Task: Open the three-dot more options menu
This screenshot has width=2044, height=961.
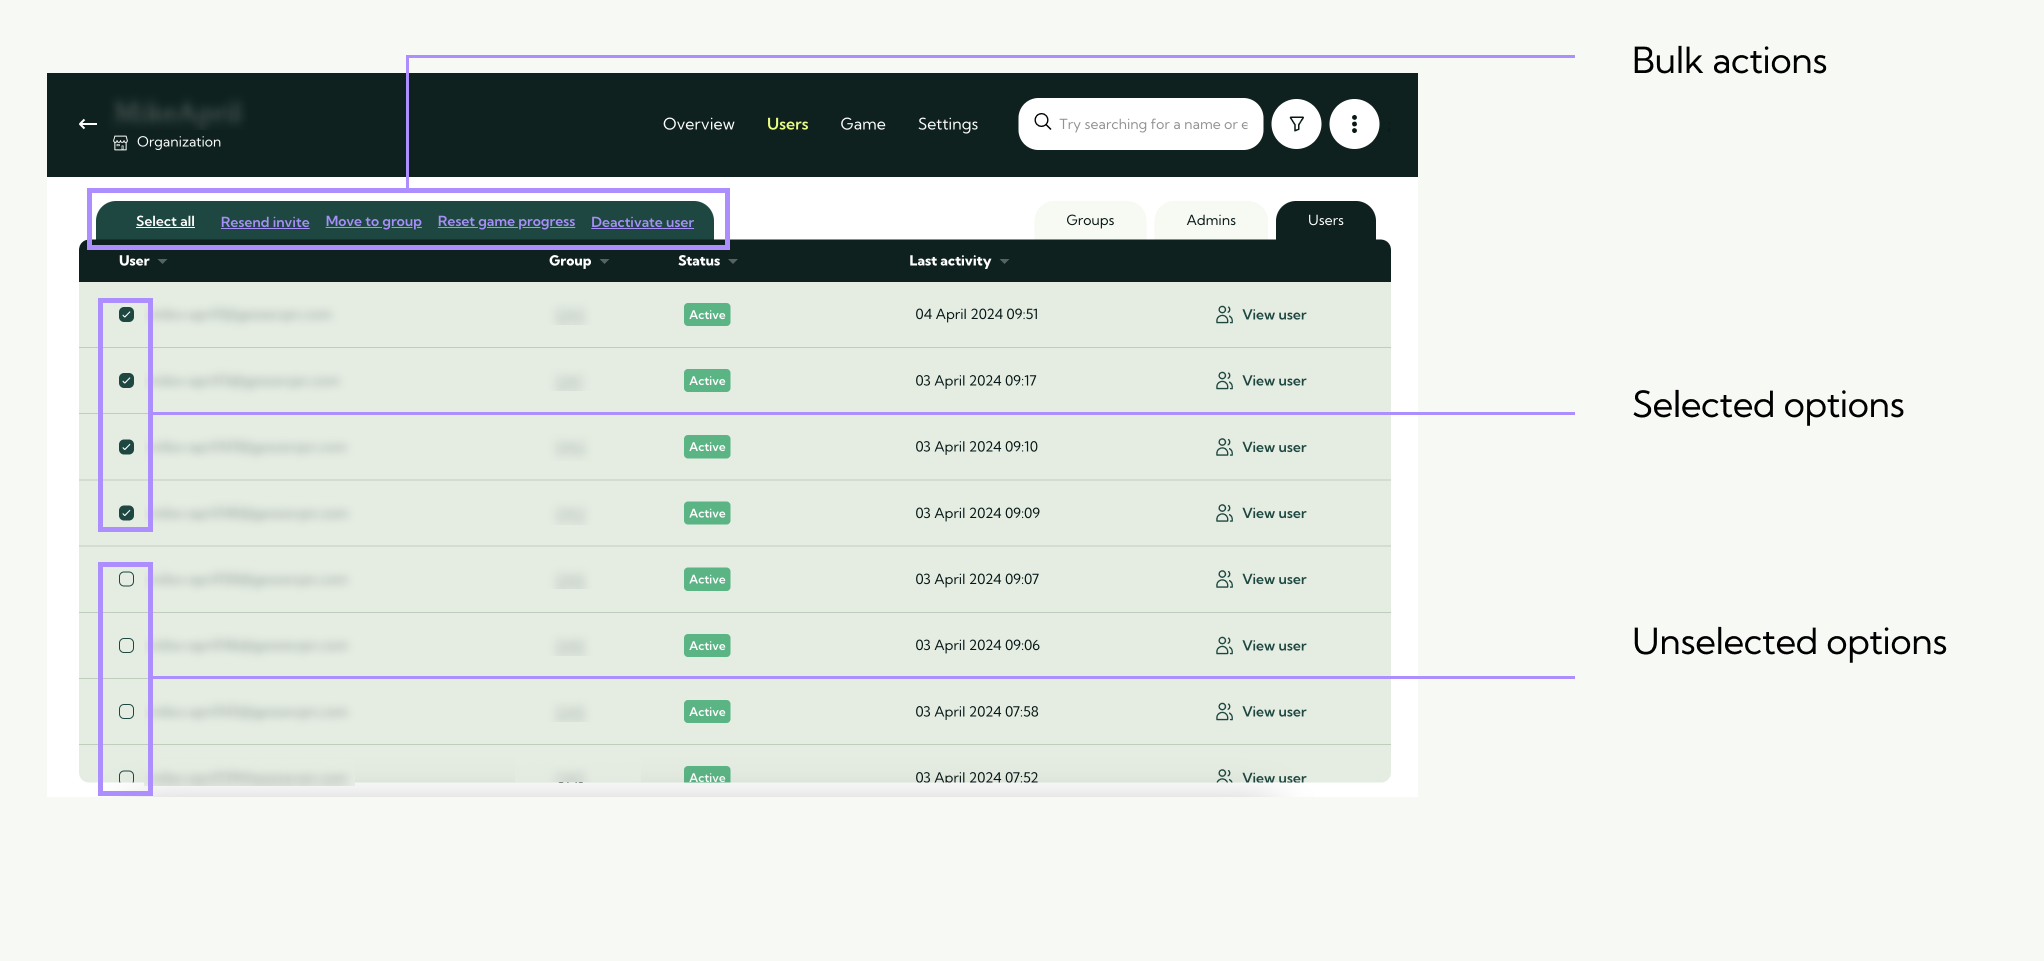Action: pyautogui.click(x=1354, y=124)
